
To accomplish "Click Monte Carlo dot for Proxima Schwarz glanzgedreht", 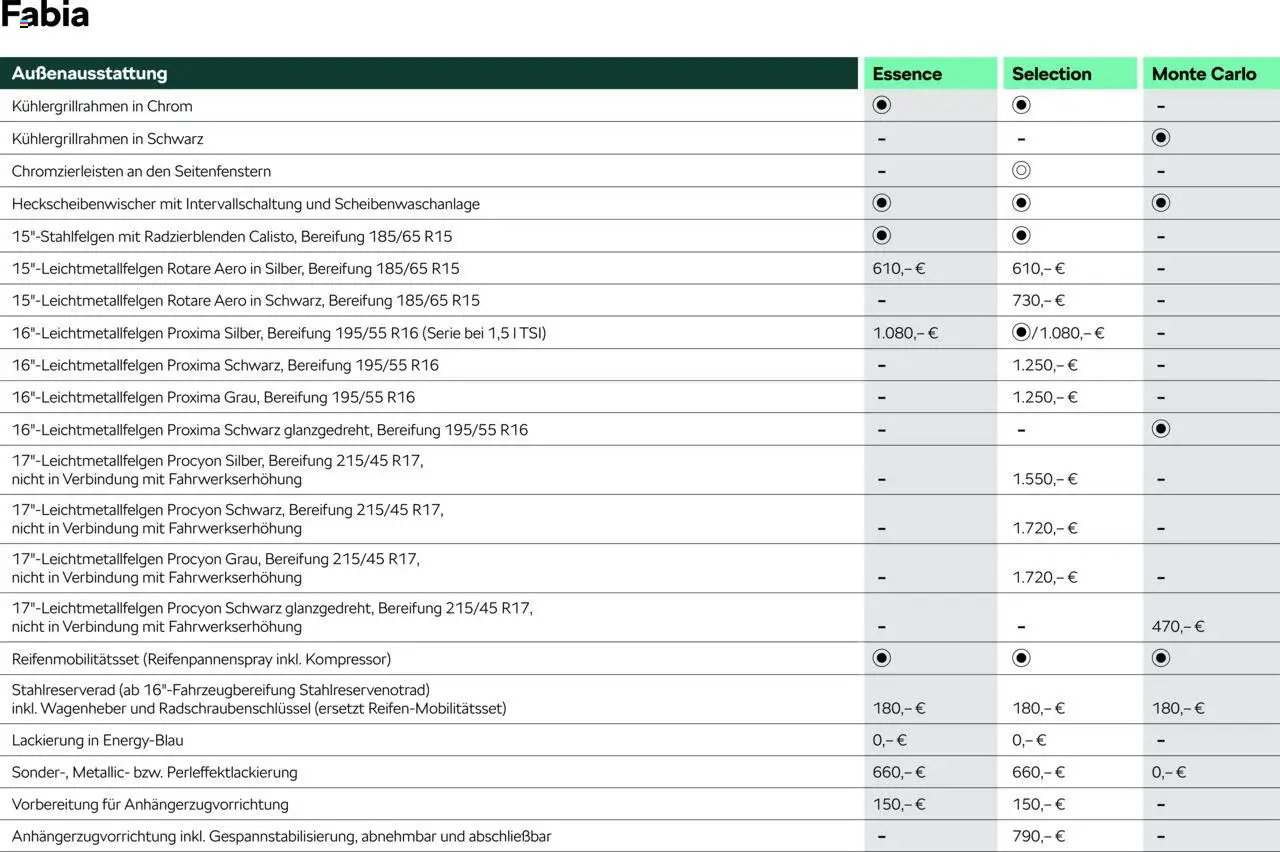I will coord(1160,429).
